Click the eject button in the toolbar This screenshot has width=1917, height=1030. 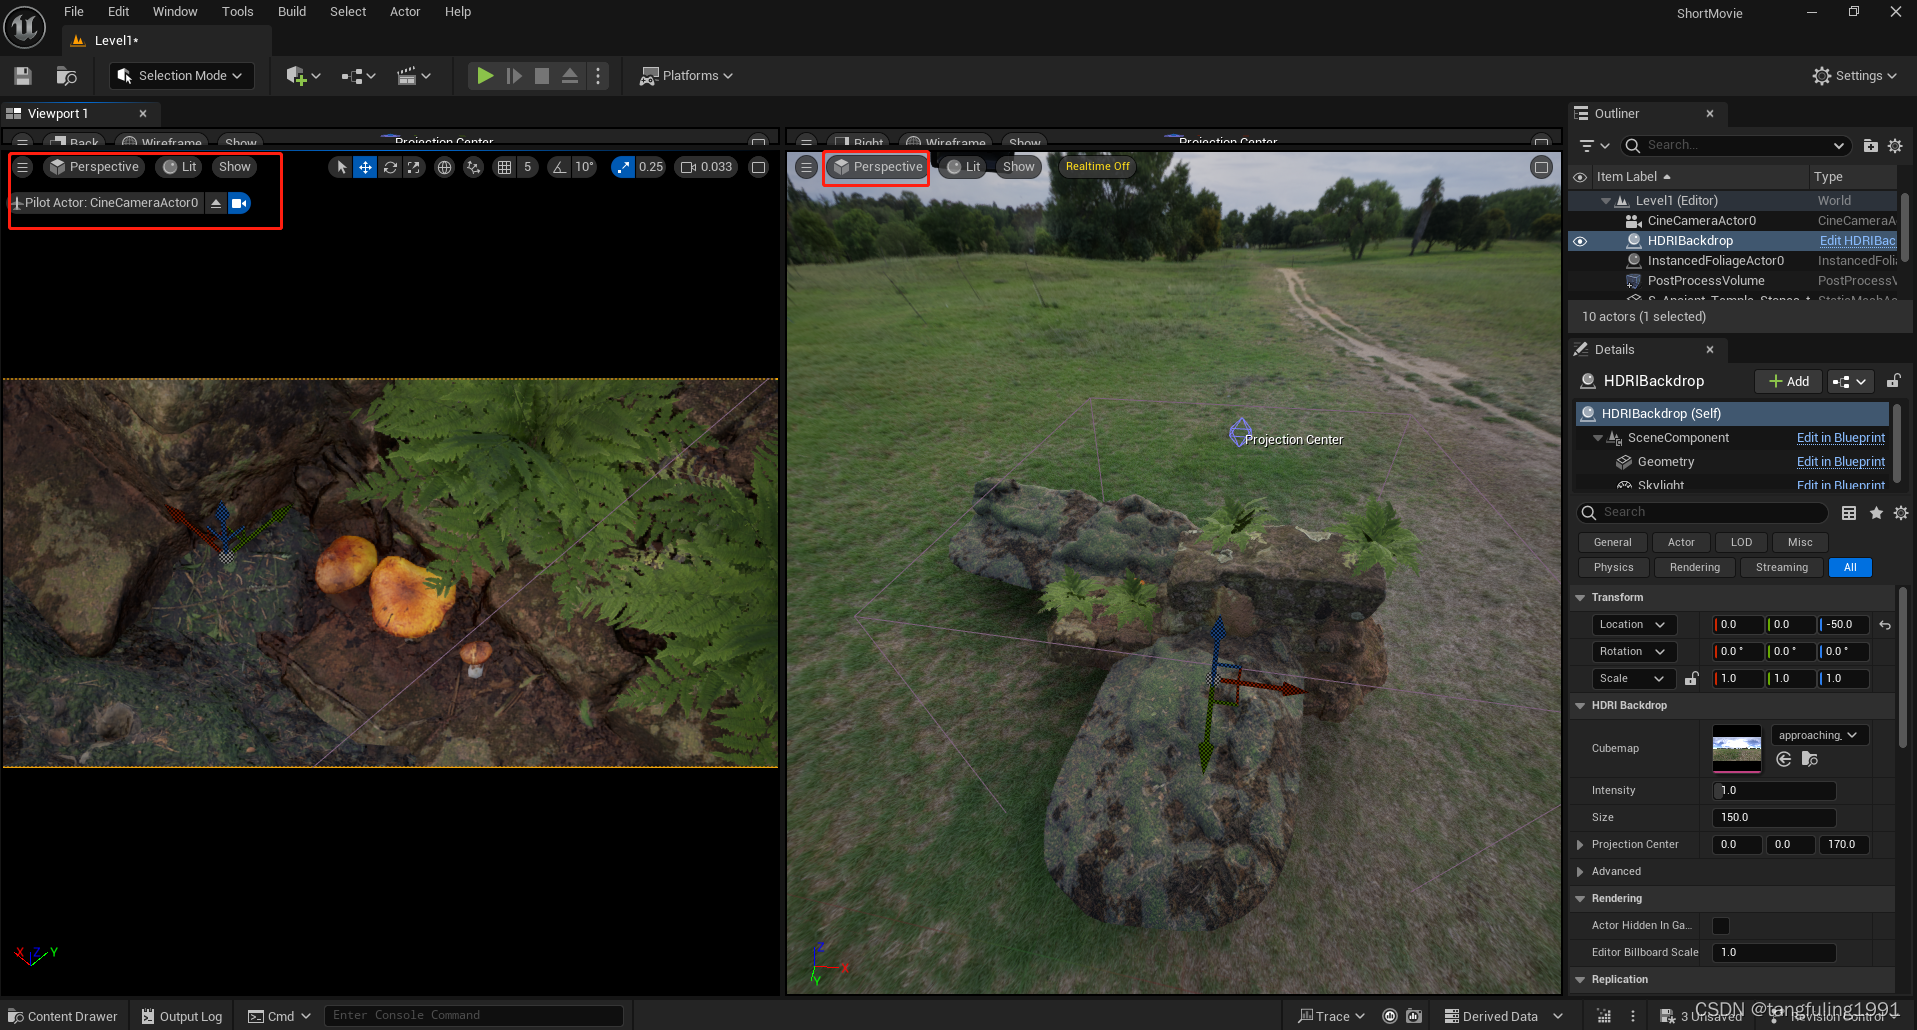(x=570, y=76)
